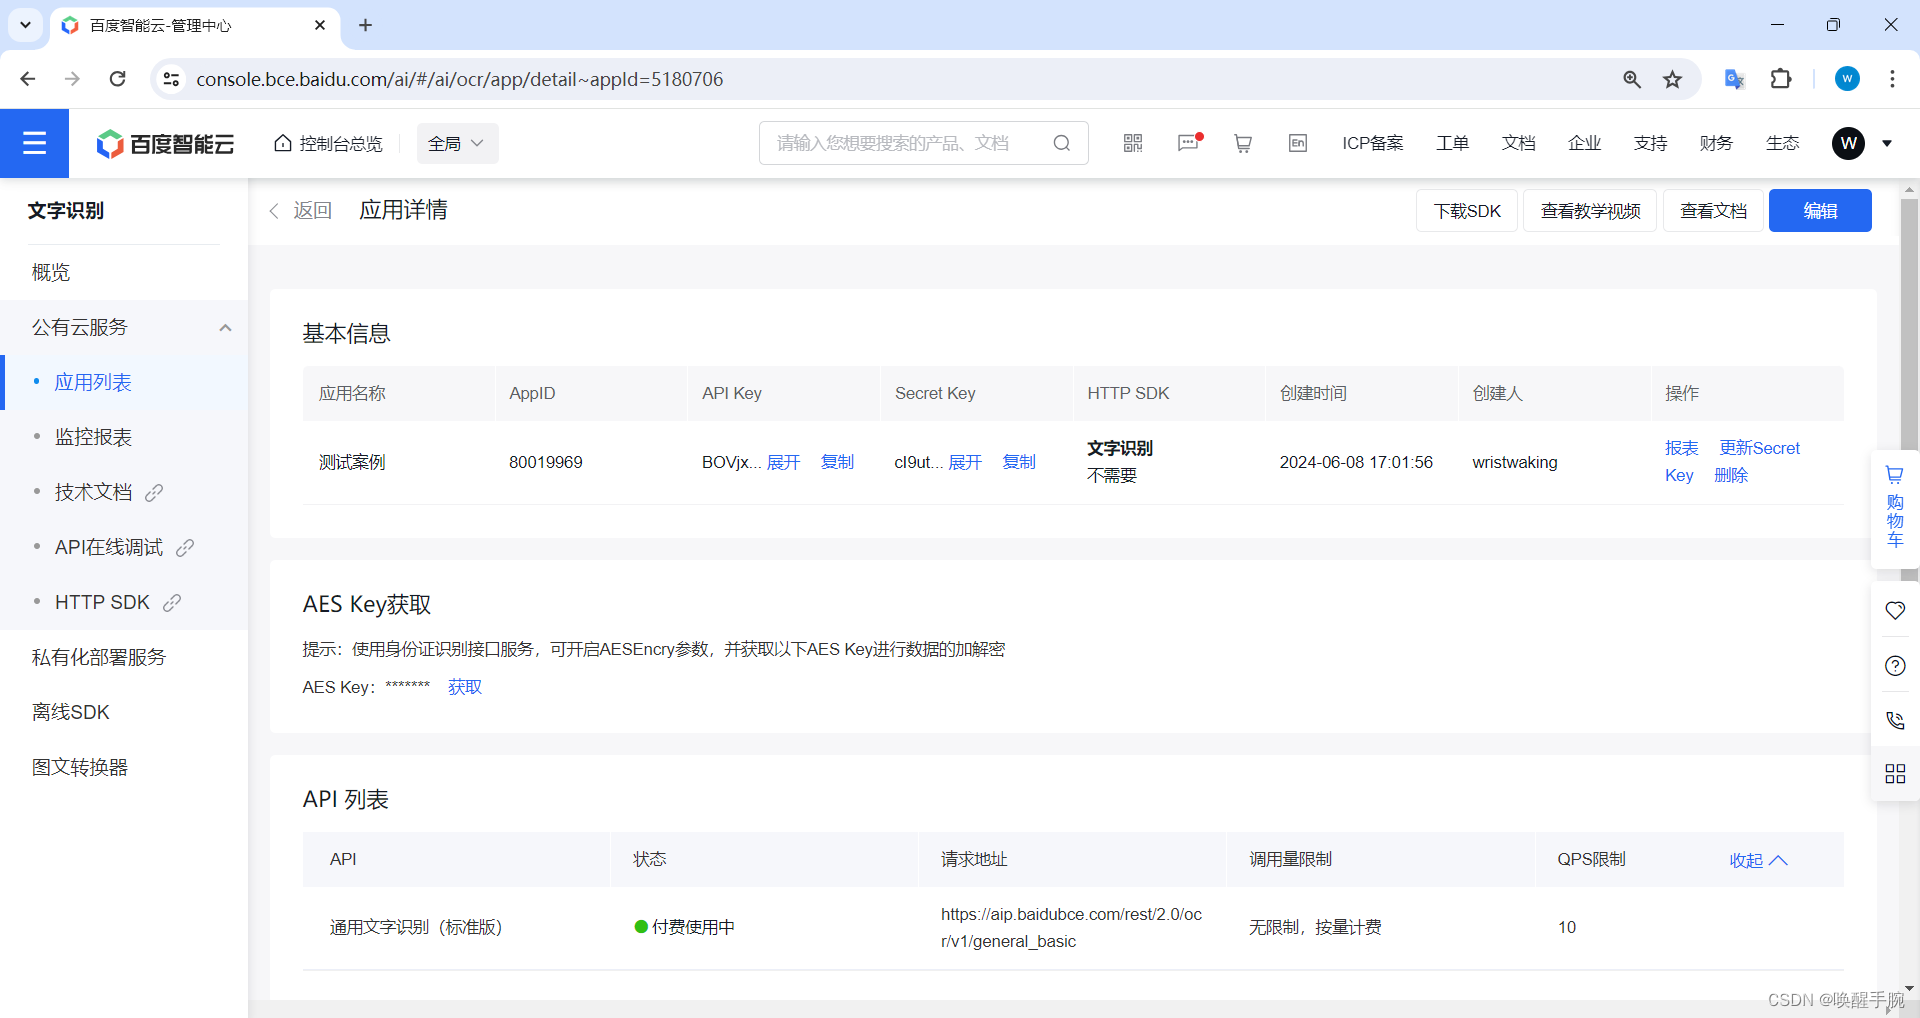Click the 下载SDK button

point(1467,211)
